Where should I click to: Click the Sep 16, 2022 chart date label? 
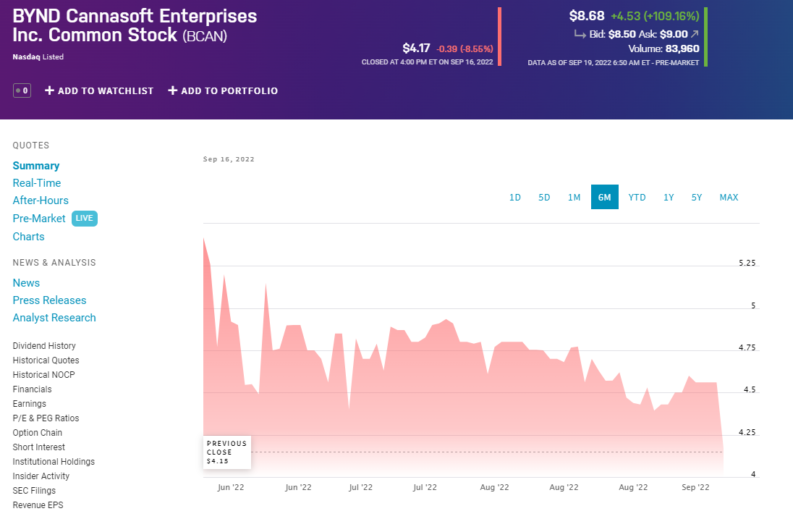click(229, 159)
